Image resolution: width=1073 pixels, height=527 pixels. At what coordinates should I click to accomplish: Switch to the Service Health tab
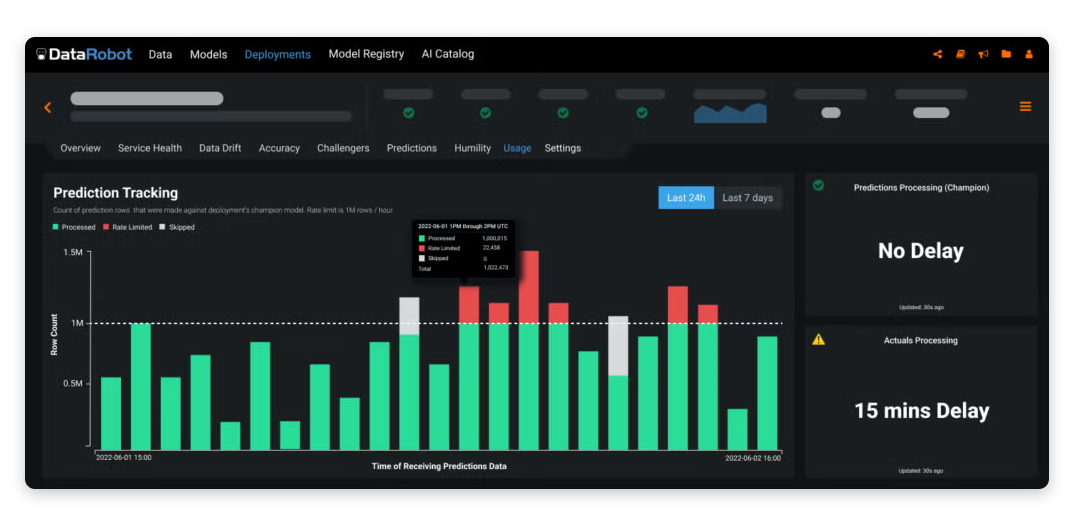point(150,148)
